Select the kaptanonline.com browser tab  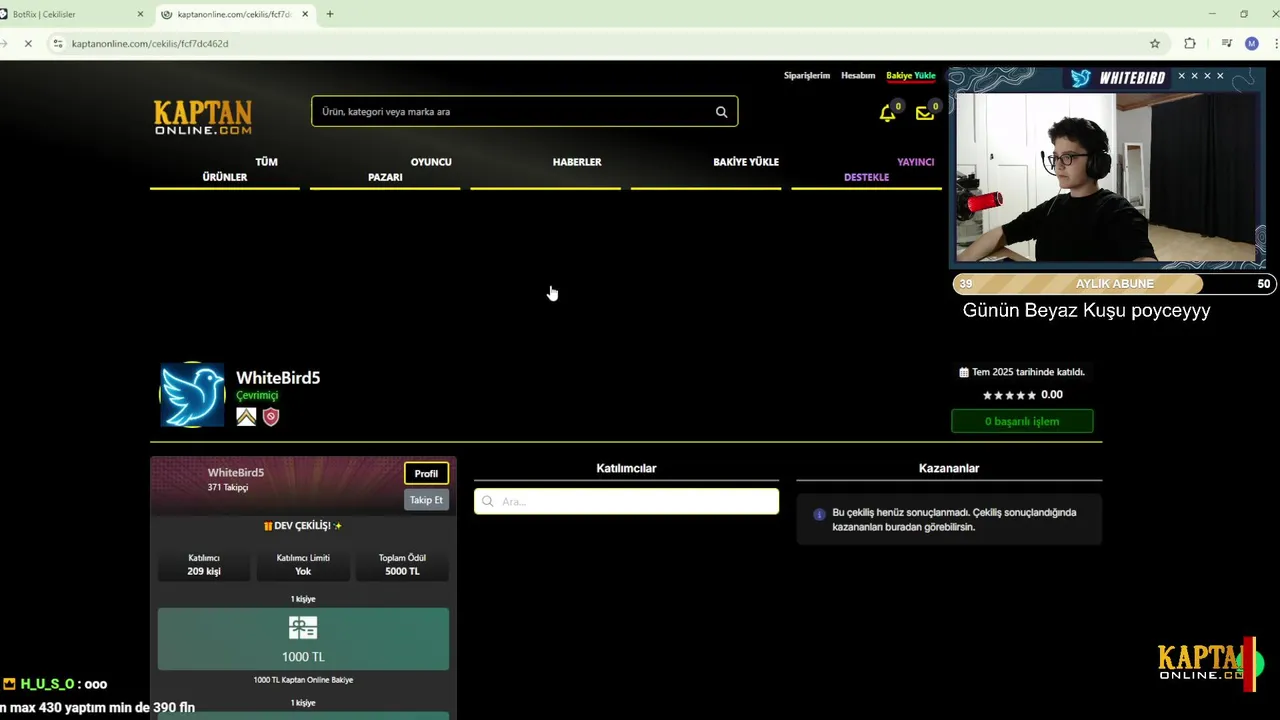point(235,14)
